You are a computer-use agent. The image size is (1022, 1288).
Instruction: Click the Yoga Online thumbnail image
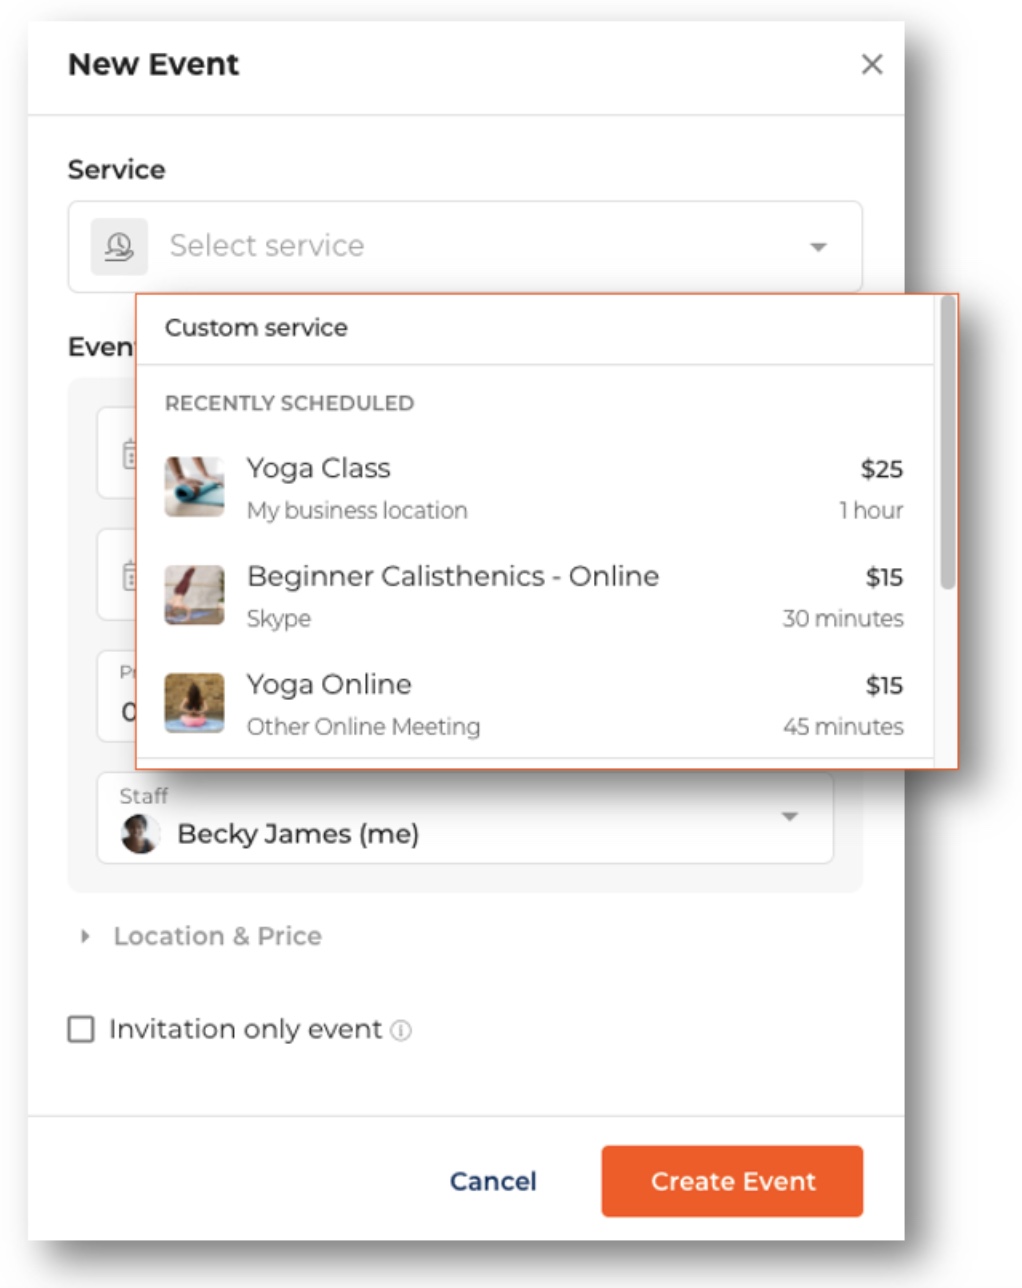[194, 703]
